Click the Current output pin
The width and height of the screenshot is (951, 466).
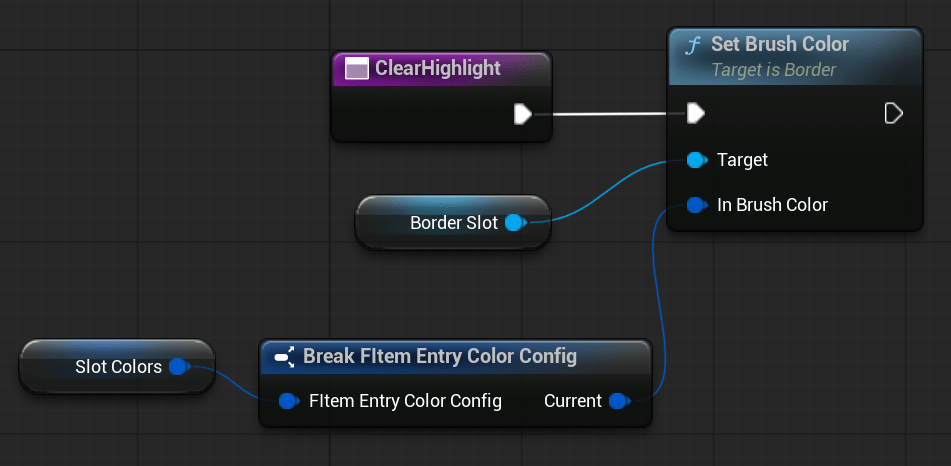(618, 402)
